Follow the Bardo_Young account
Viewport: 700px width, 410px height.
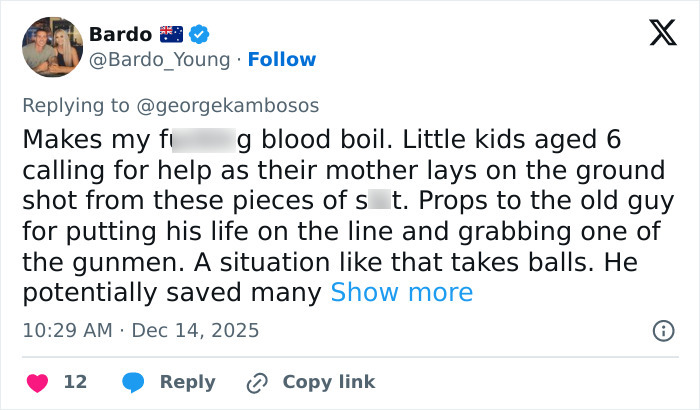pyautogui.click(x=282, y=59)
